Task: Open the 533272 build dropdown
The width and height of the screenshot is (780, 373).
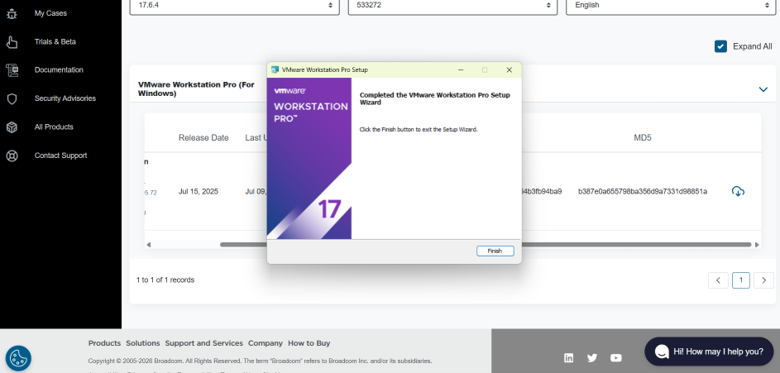Action: [453, 5]
